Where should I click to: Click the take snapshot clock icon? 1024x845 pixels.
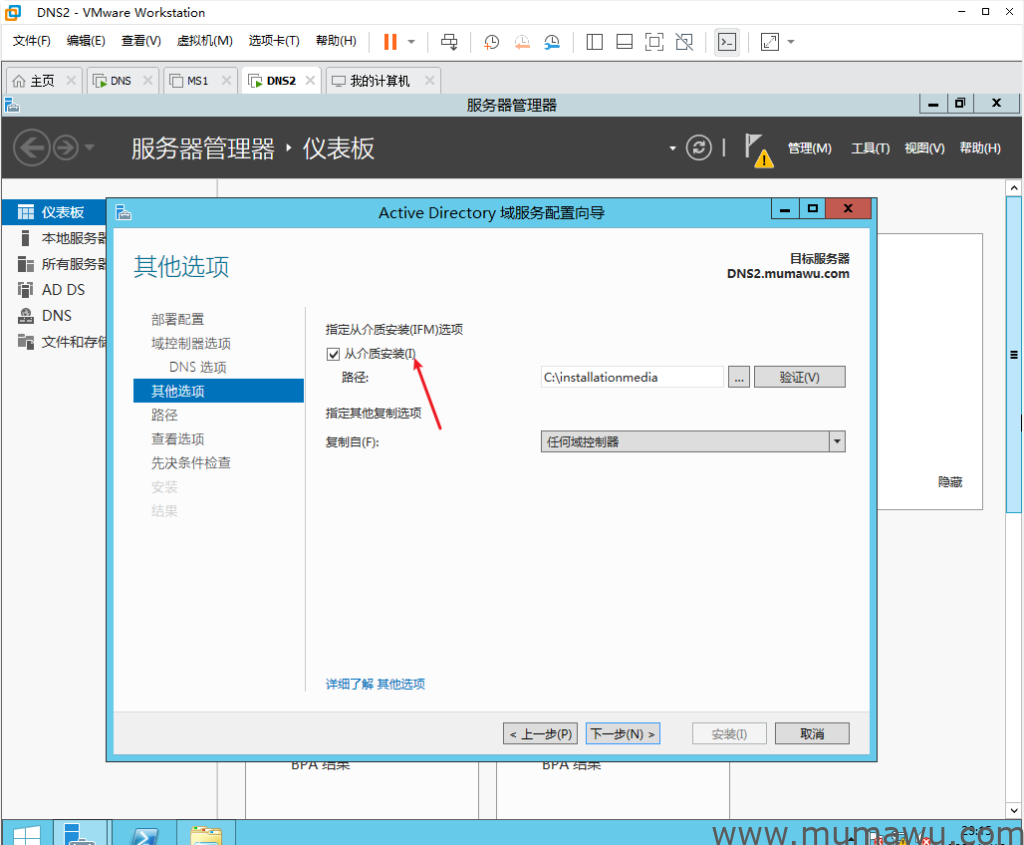(491, 41)
